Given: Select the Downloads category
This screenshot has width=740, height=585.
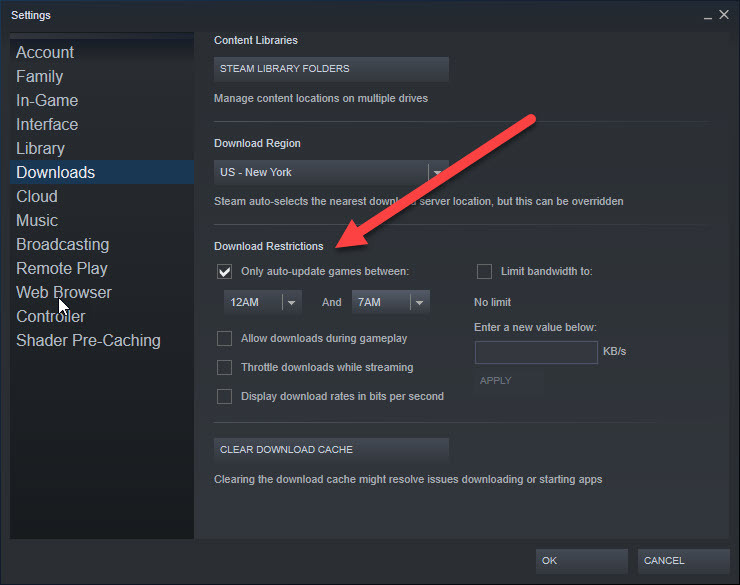Looking at the screenshot, I should coord(102,172).
